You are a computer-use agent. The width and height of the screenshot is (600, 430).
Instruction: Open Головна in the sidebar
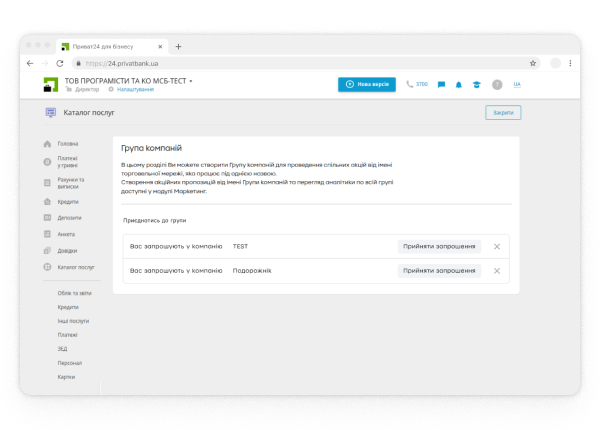(67, 144)
